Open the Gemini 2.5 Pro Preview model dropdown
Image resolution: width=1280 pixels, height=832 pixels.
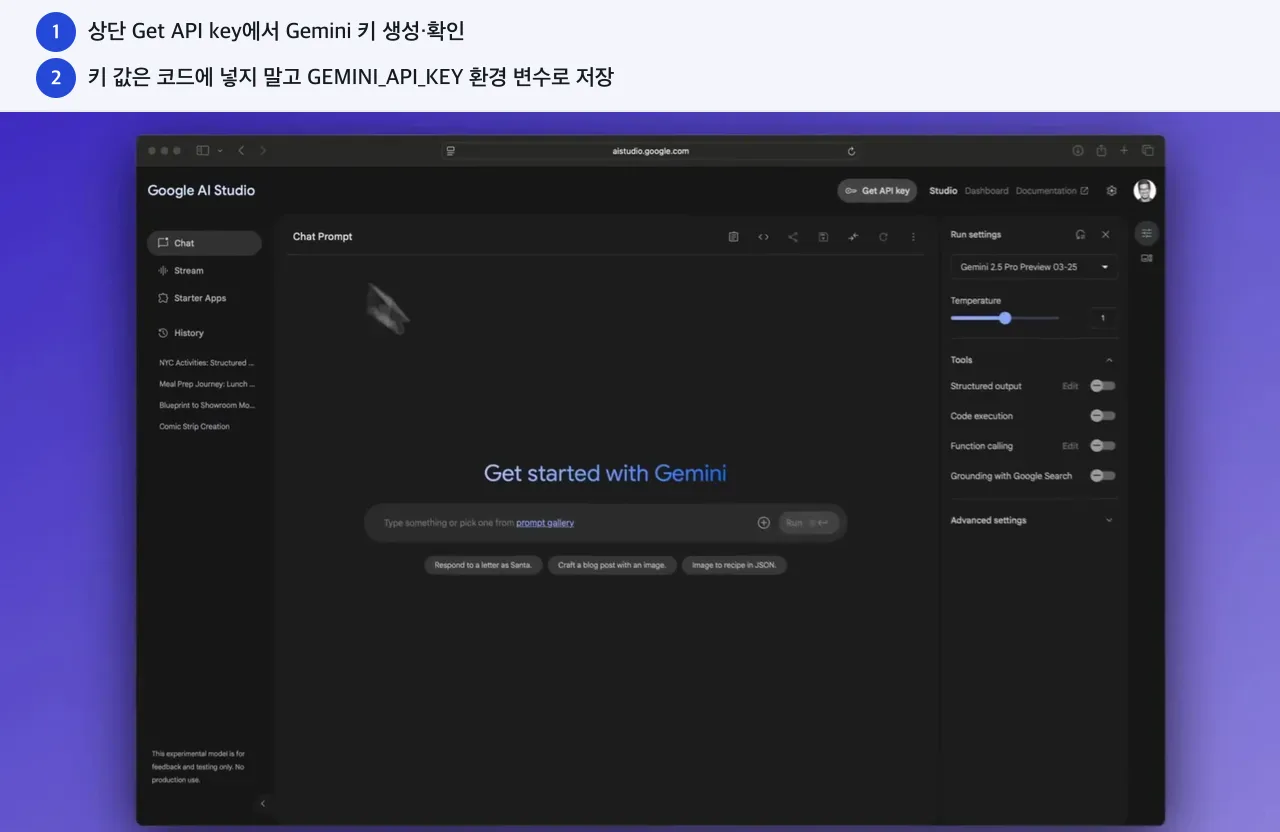coord(1034,267)
